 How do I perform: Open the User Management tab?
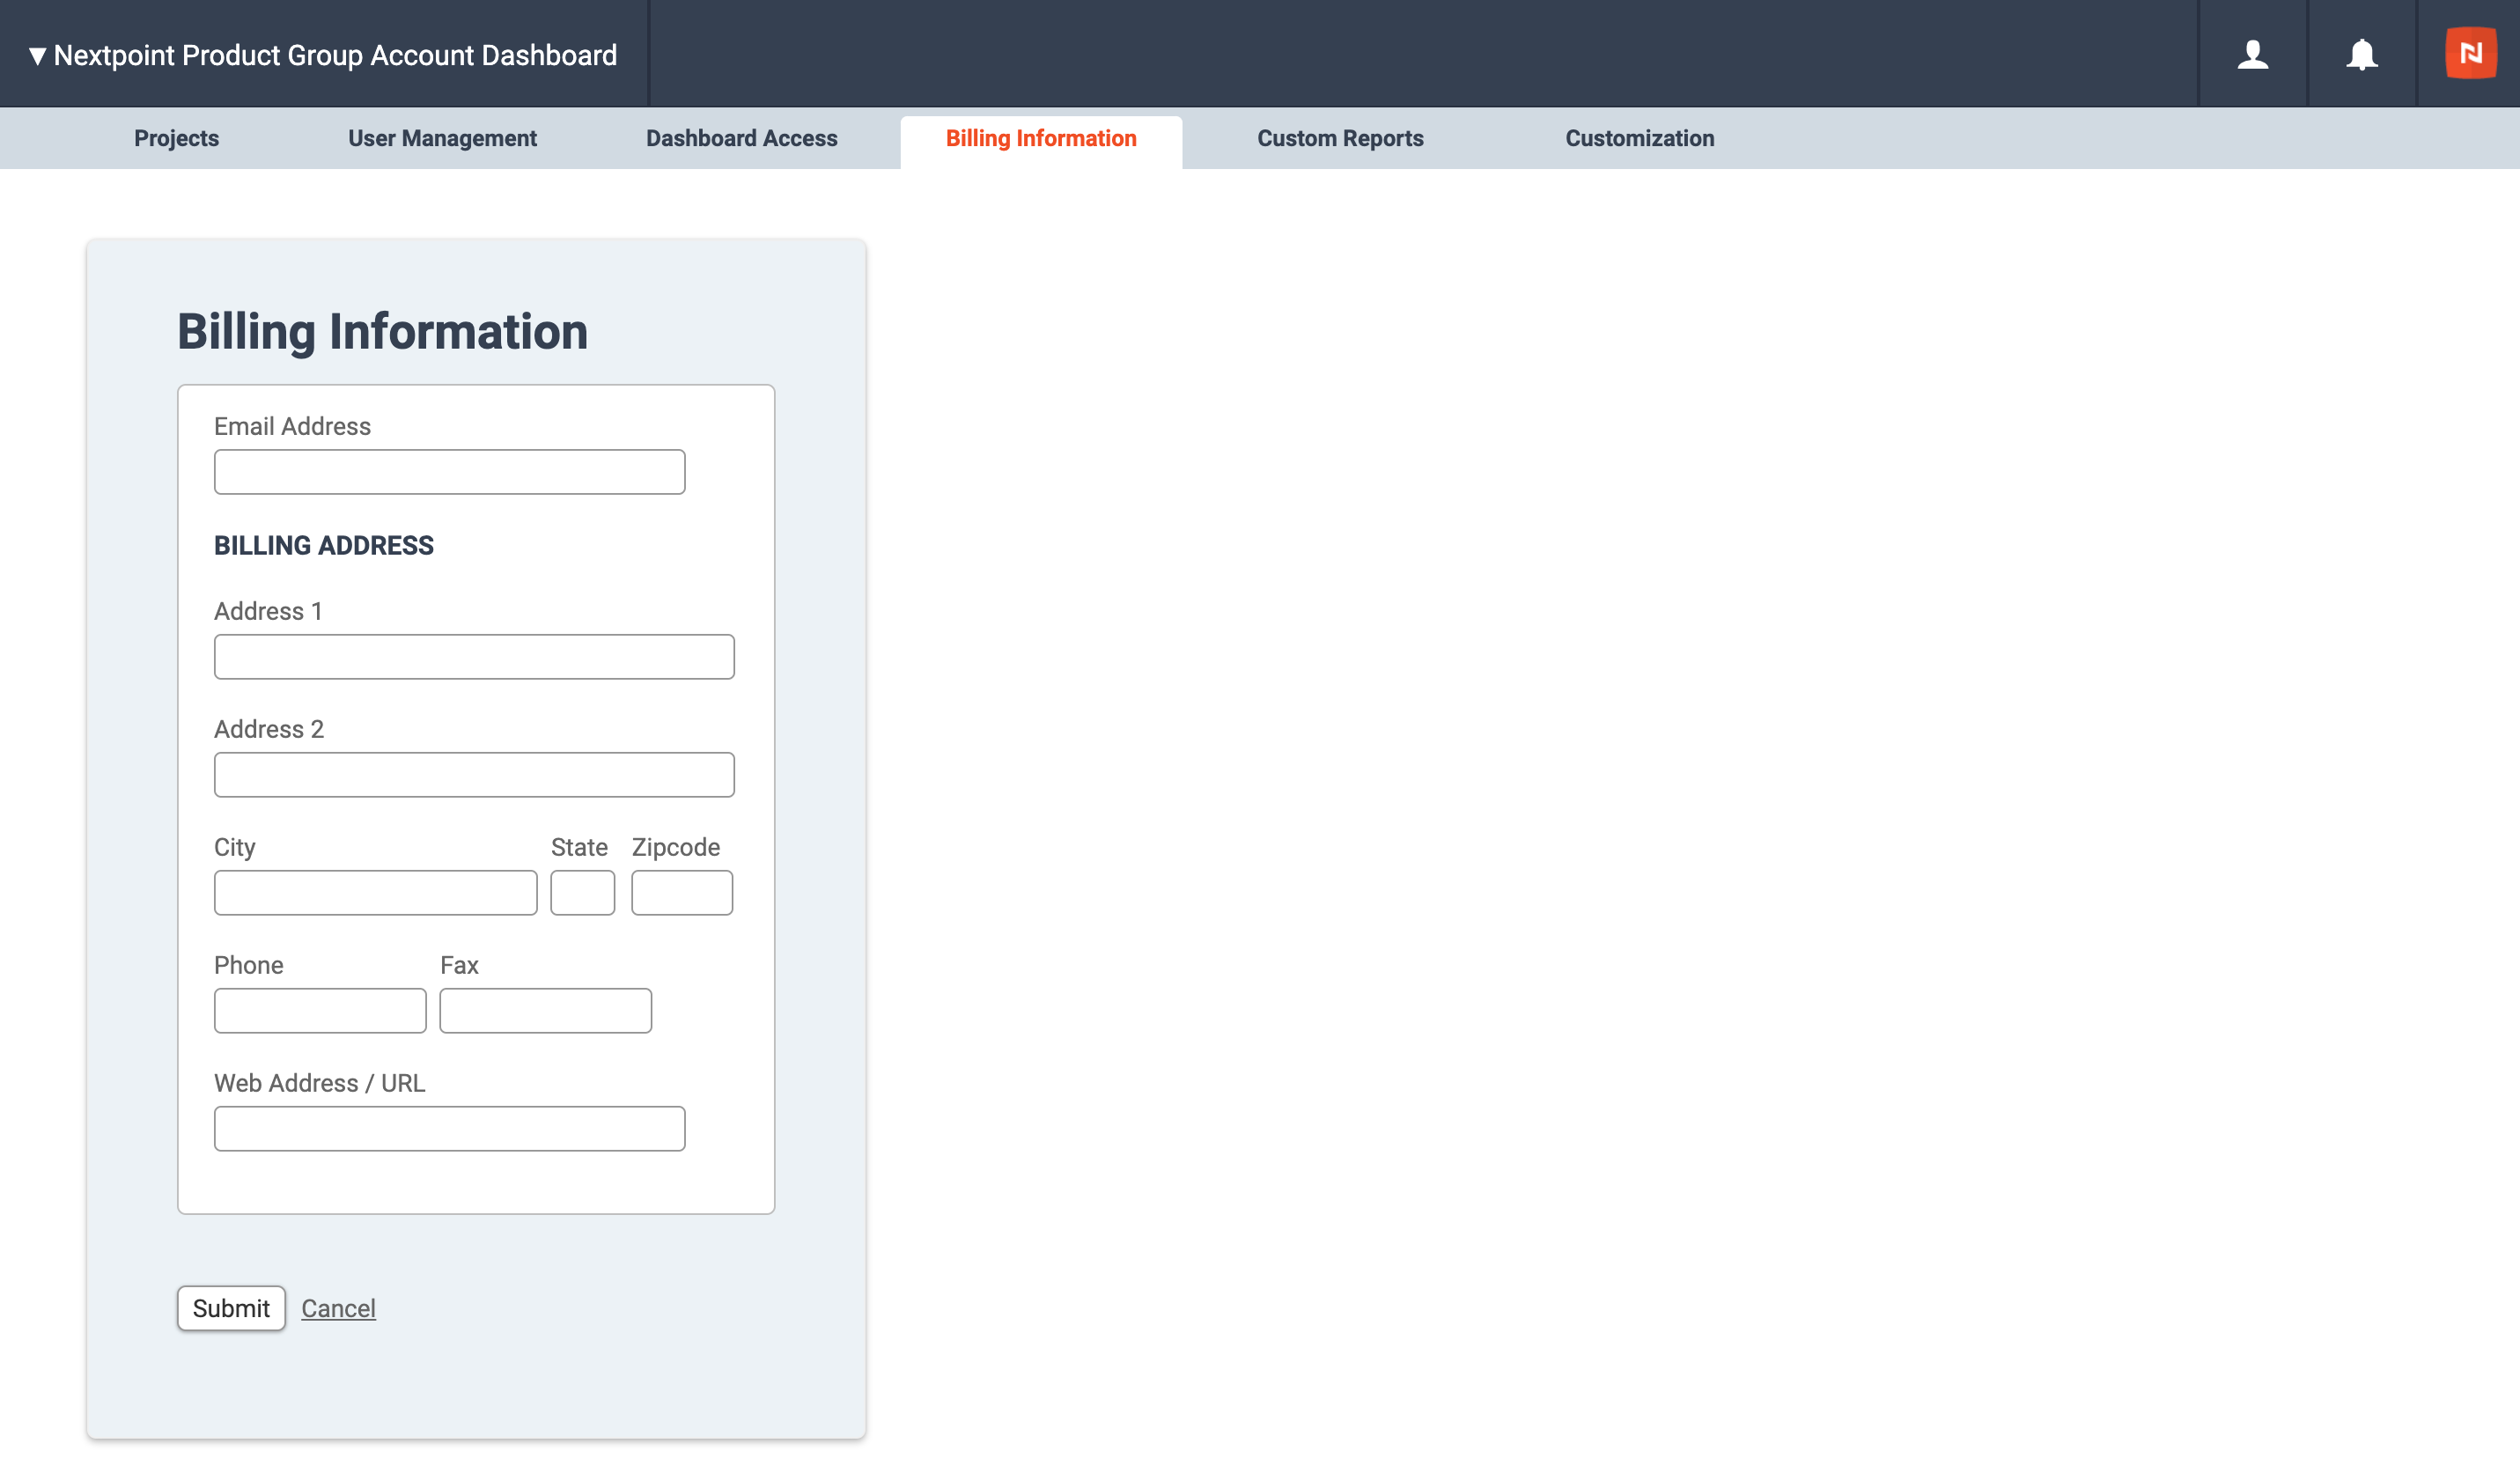pyautogui.click(x=442, y=138)
